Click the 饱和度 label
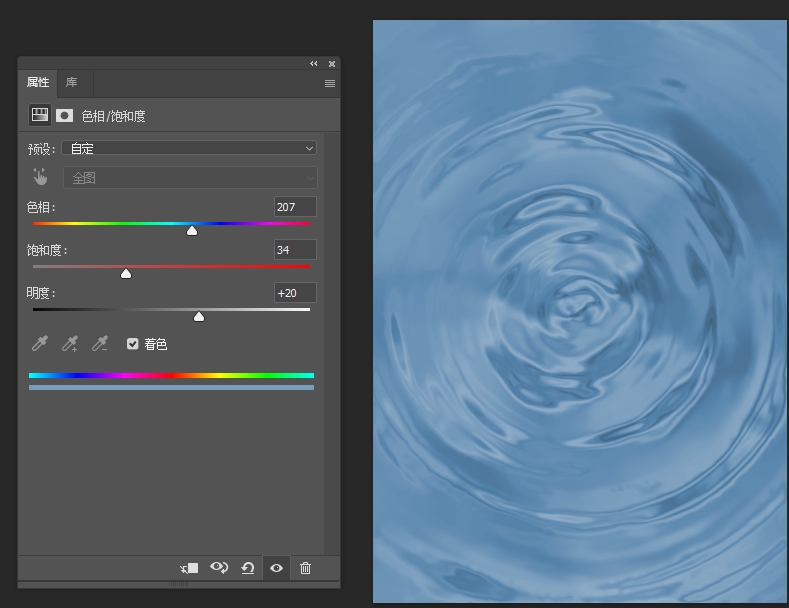 pyautogui.click(x=47, y=250)
